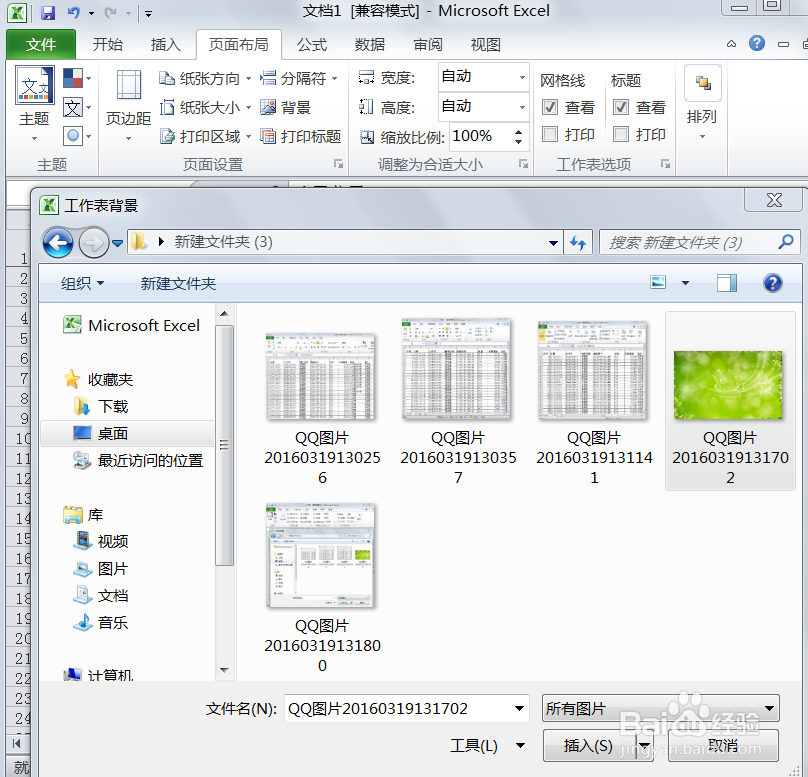Click 新建文件夹 new folder button

click(178, 283)
